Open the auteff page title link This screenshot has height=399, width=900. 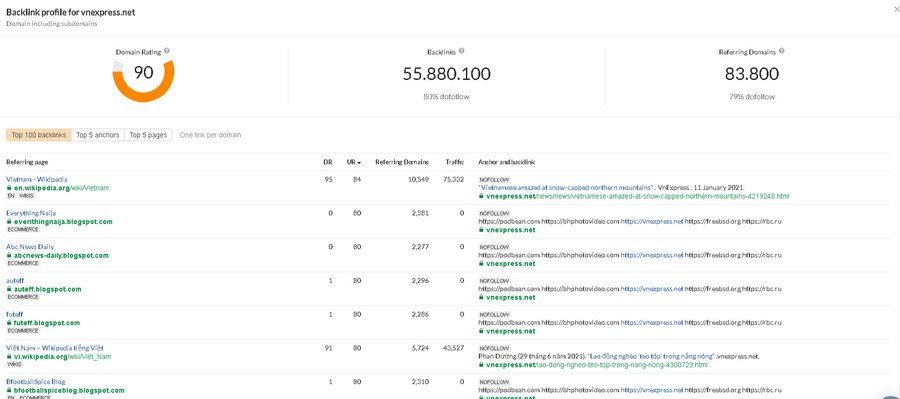[x=15, y=281]
